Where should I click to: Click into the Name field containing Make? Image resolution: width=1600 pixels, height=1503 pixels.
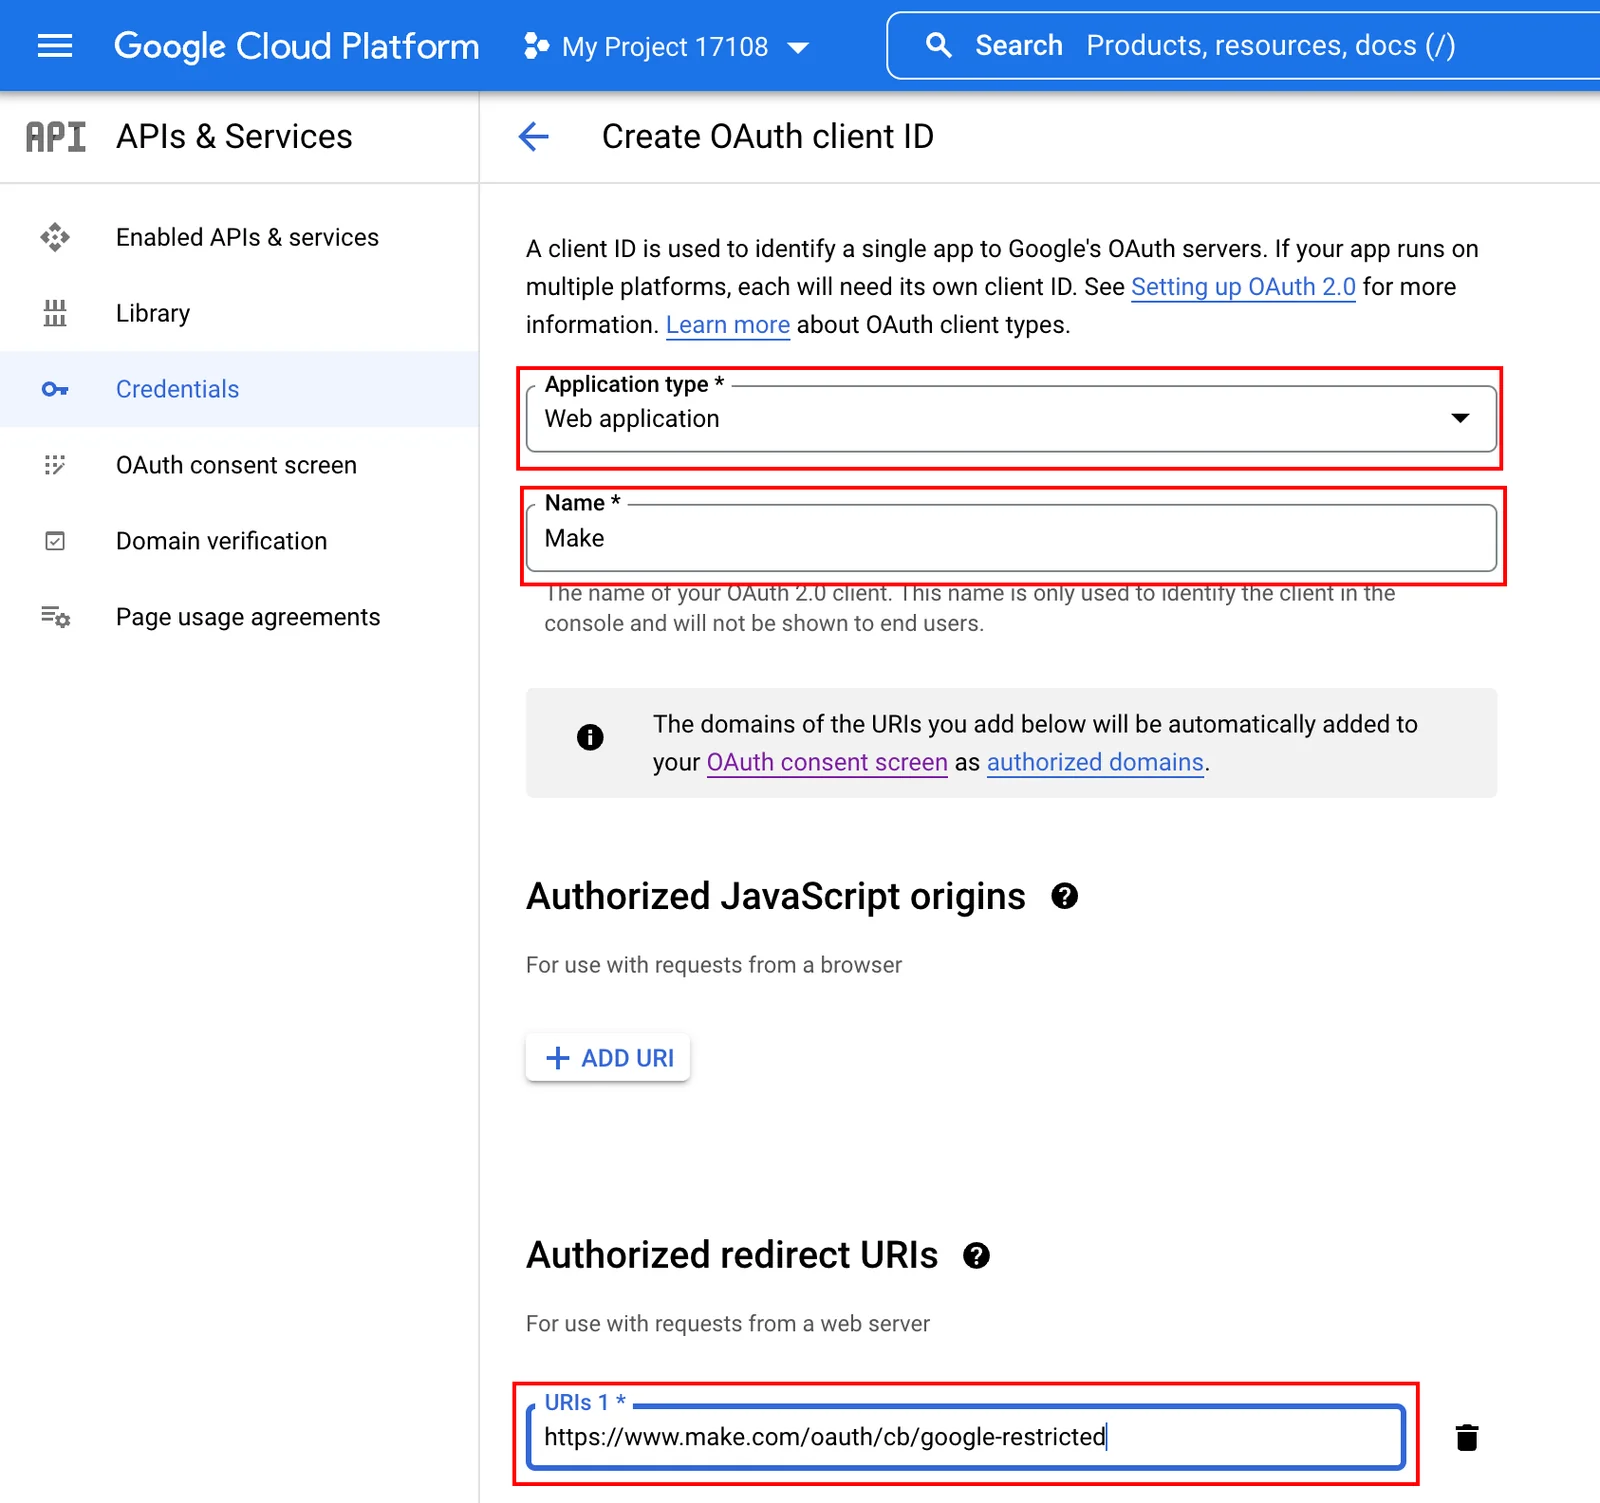pyautogui.click(x=1011, y=538)
